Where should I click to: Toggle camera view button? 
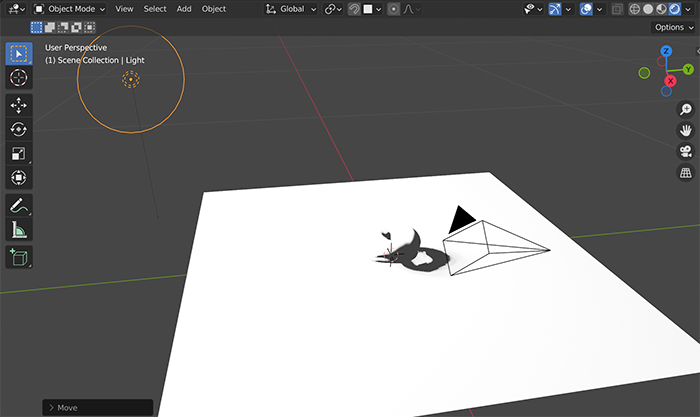(686, 152)
